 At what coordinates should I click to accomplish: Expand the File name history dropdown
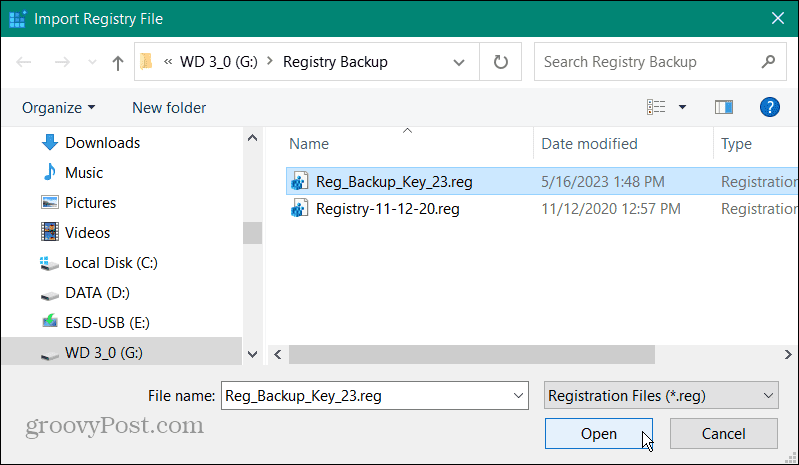pos(518,396)
